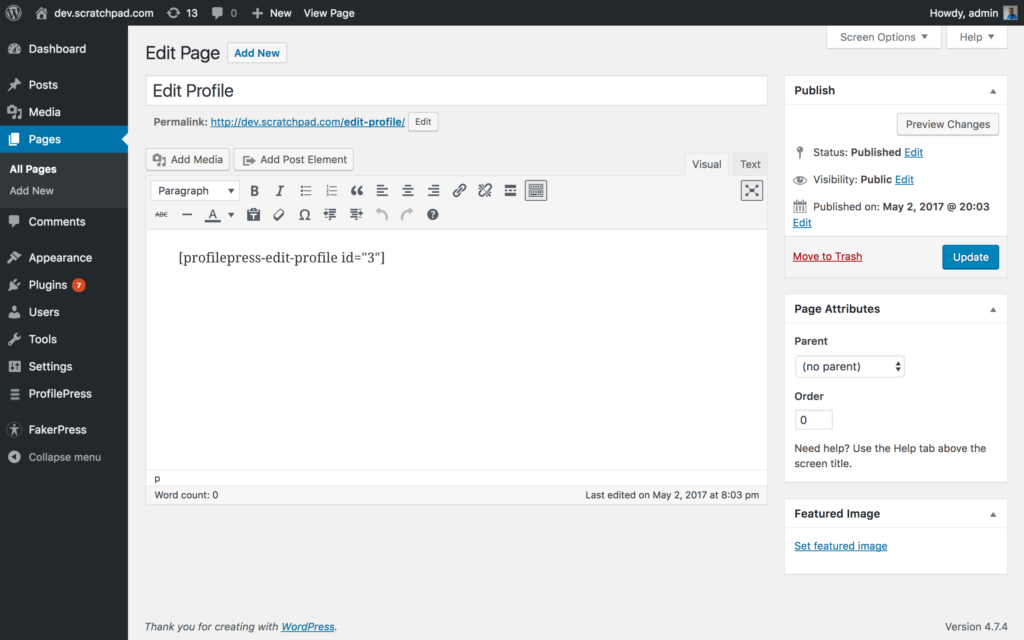Apply strikethrough formatting
This screenshot has width=1024, height=640.
(x=160, y=214)
